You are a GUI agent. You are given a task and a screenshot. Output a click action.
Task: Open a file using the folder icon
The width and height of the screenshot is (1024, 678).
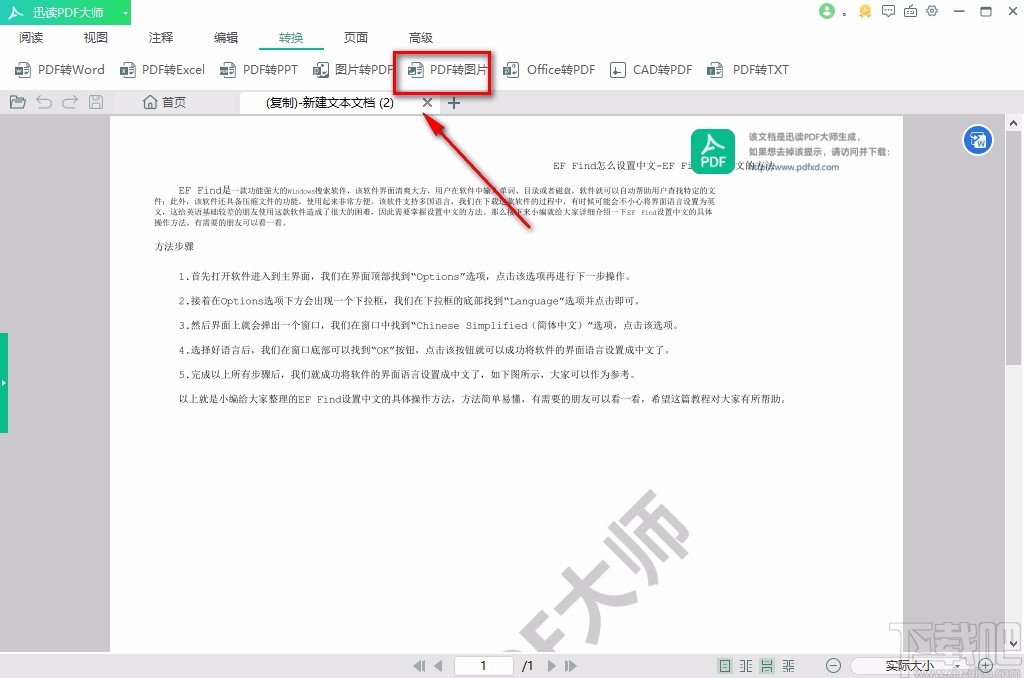[x=17, y=101]
